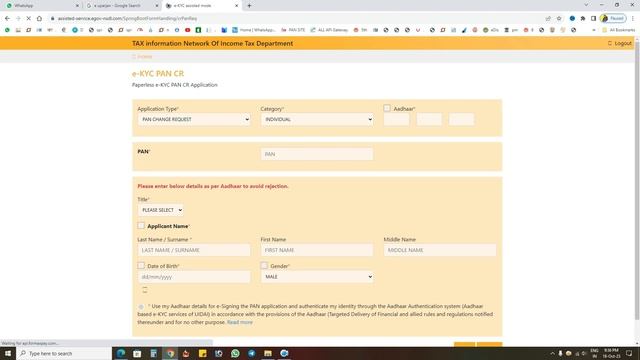Screen dimensions: 640x360
Task: Open the All Bookmarks folder
Action: tap(619, 30)
